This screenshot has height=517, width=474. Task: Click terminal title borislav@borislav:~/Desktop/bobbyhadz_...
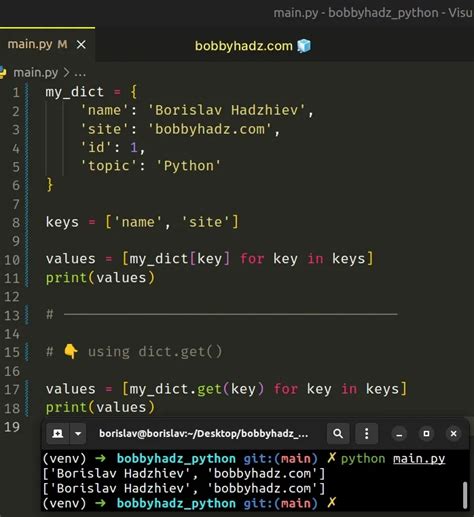pyautogui.click(x=203, y=433)
